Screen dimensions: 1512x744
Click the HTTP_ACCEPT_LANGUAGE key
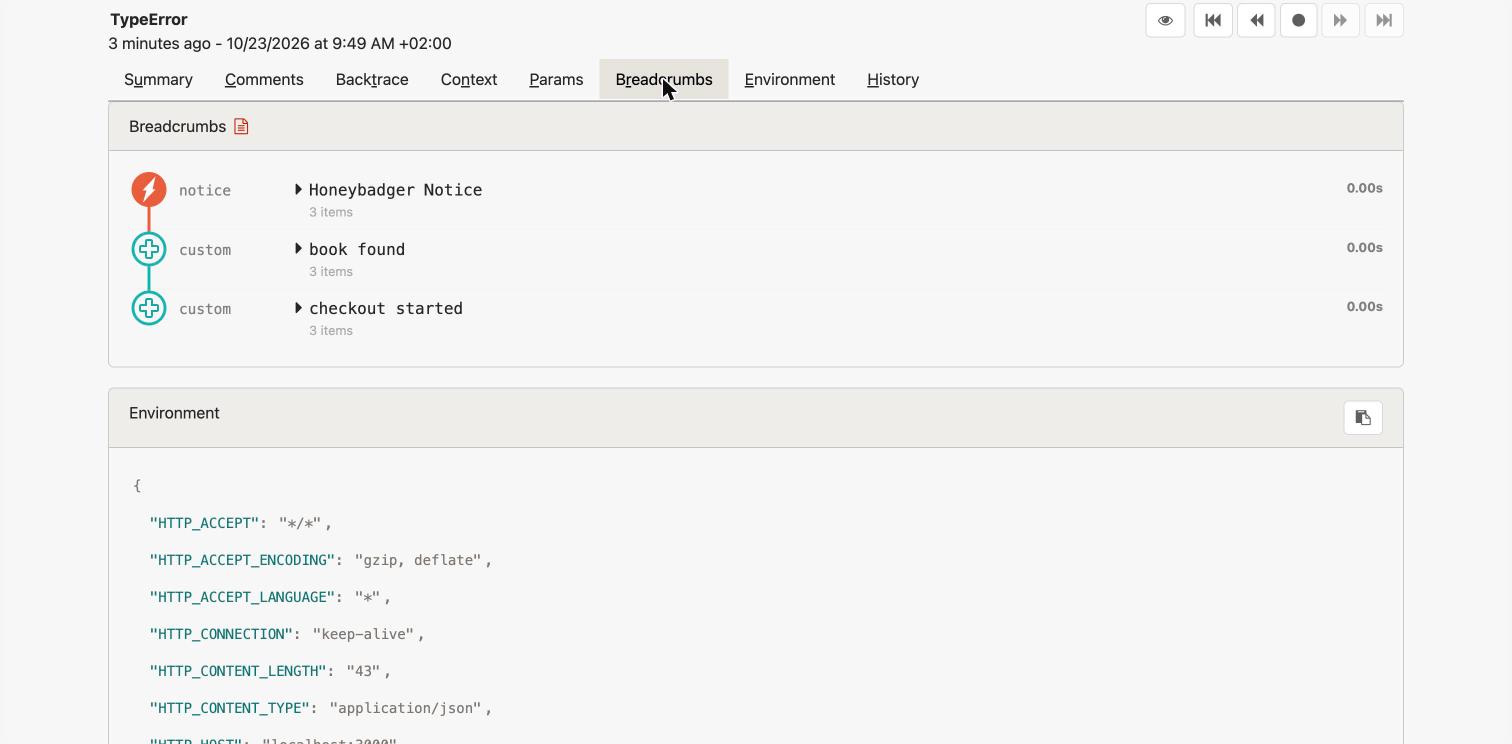point(242,597)
